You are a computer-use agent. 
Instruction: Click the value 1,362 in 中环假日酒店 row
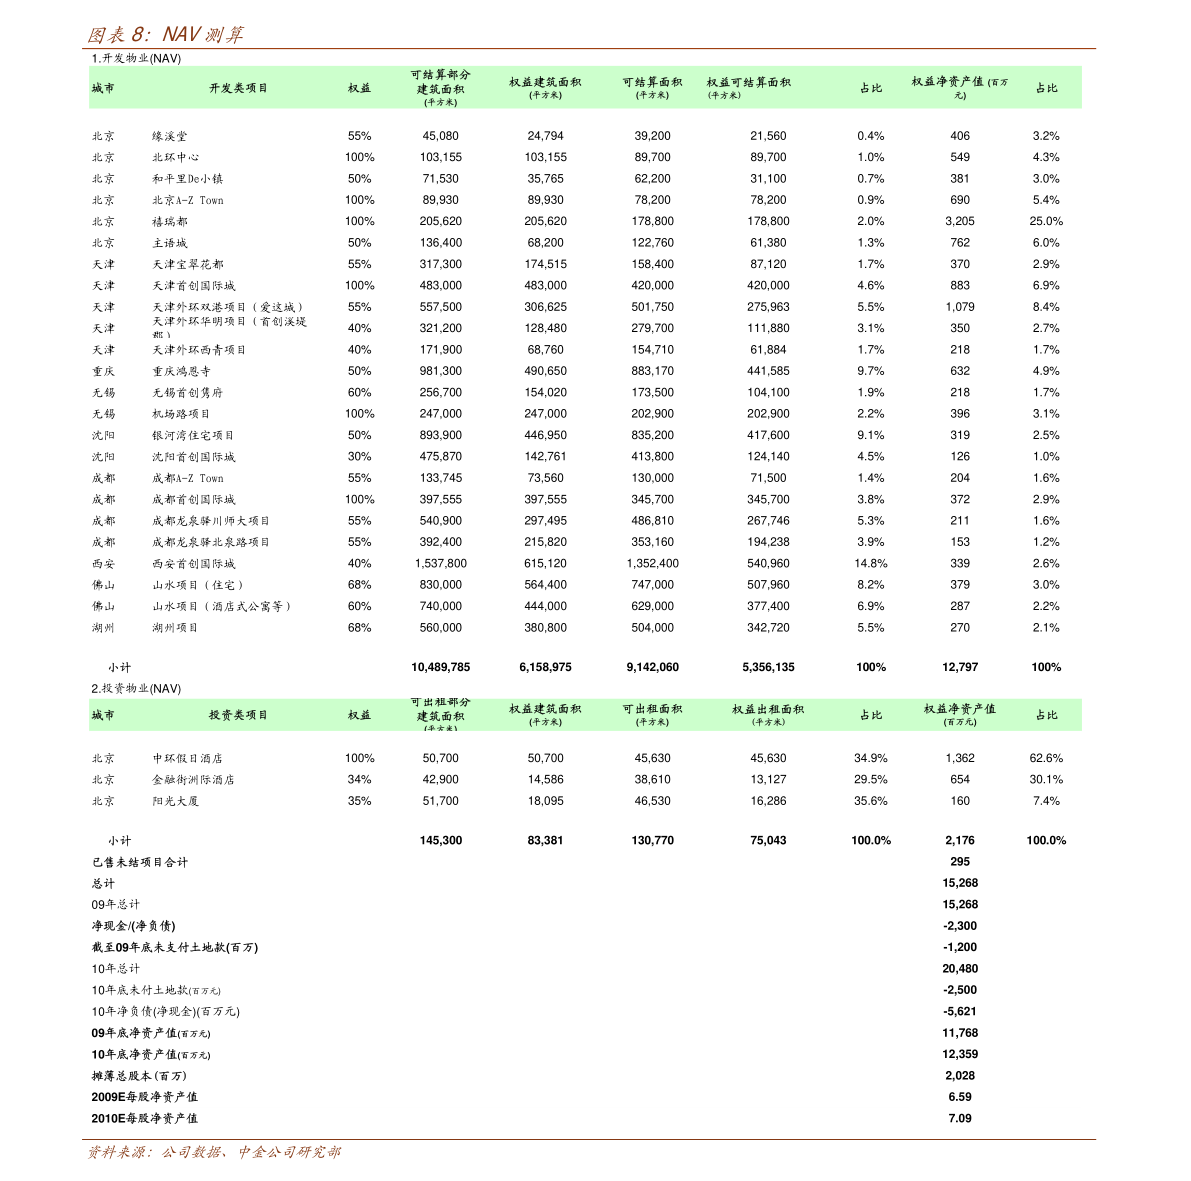959,758
